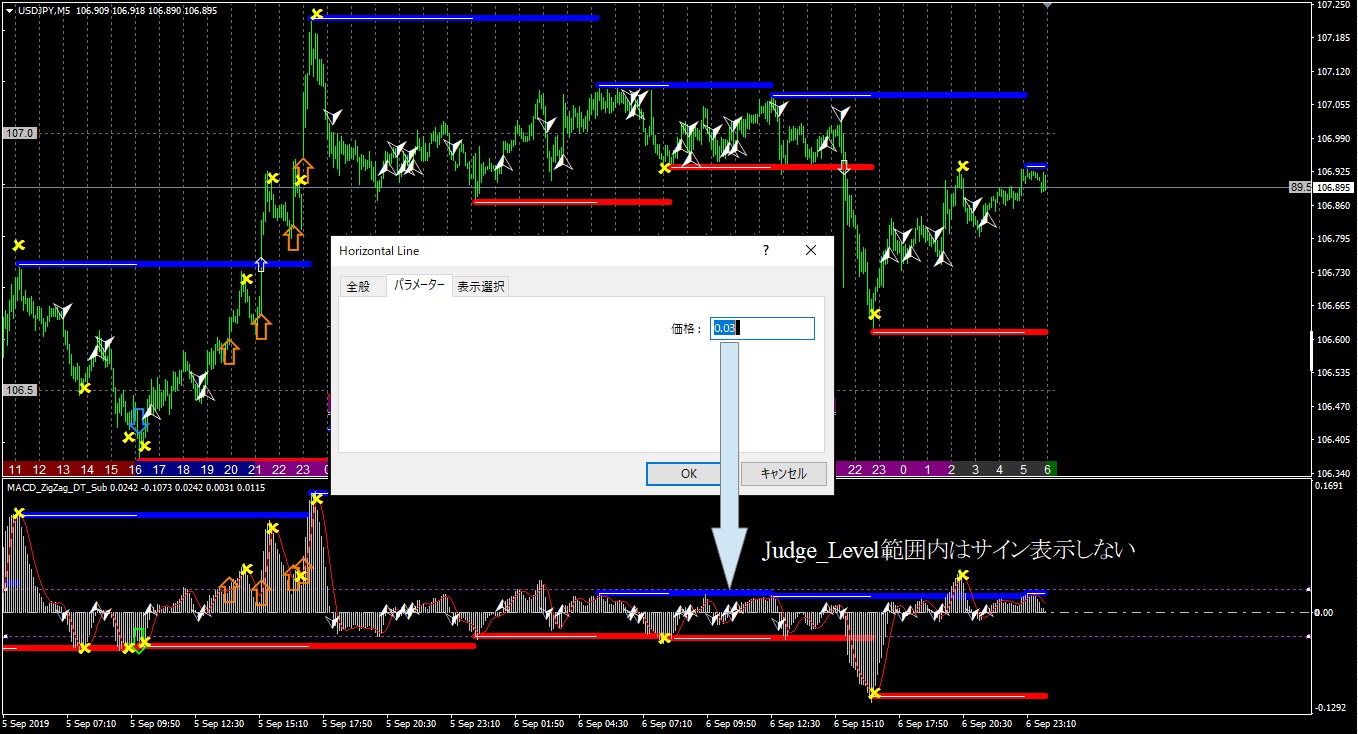
Task: Click the 5 Sep 07:10 time label
Action: point(90,724)
